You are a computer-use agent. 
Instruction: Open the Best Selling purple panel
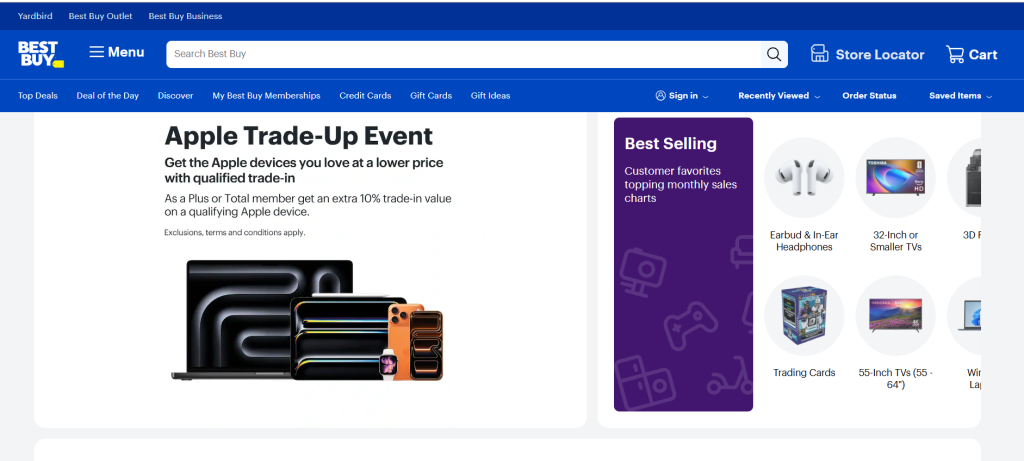[683, 264]
